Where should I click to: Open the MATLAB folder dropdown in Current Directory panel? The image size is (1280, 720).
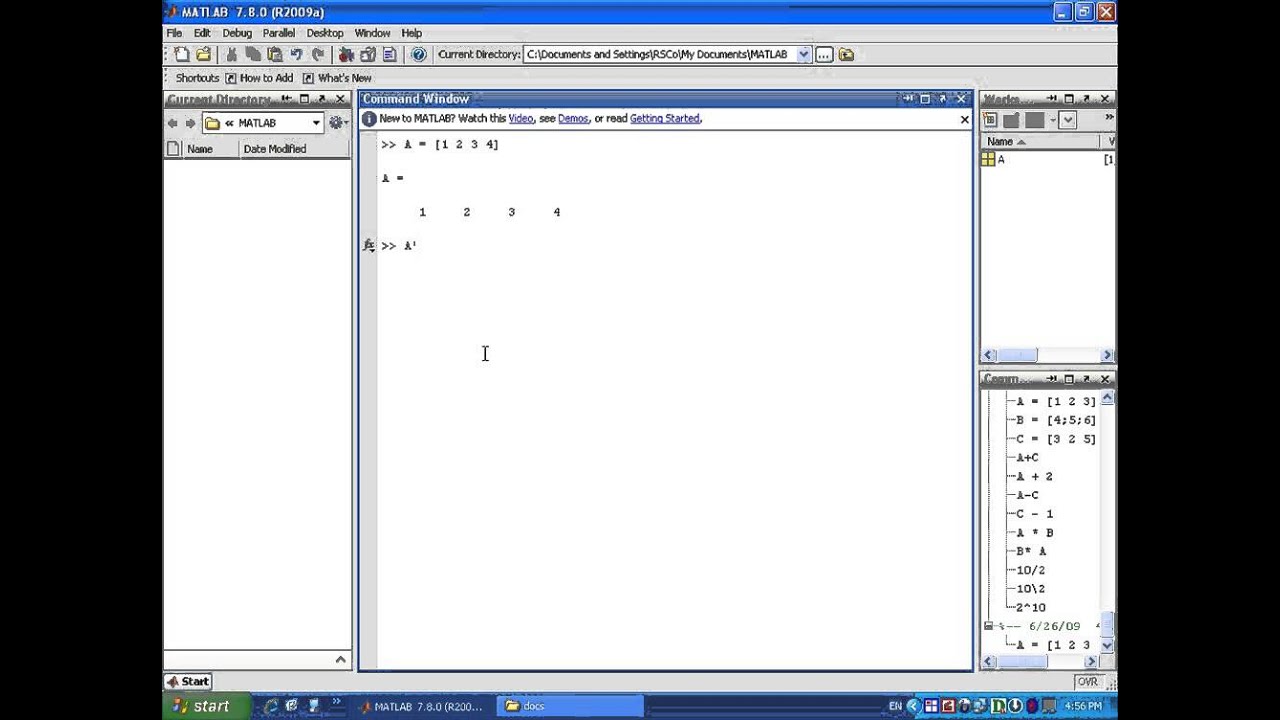316,123
